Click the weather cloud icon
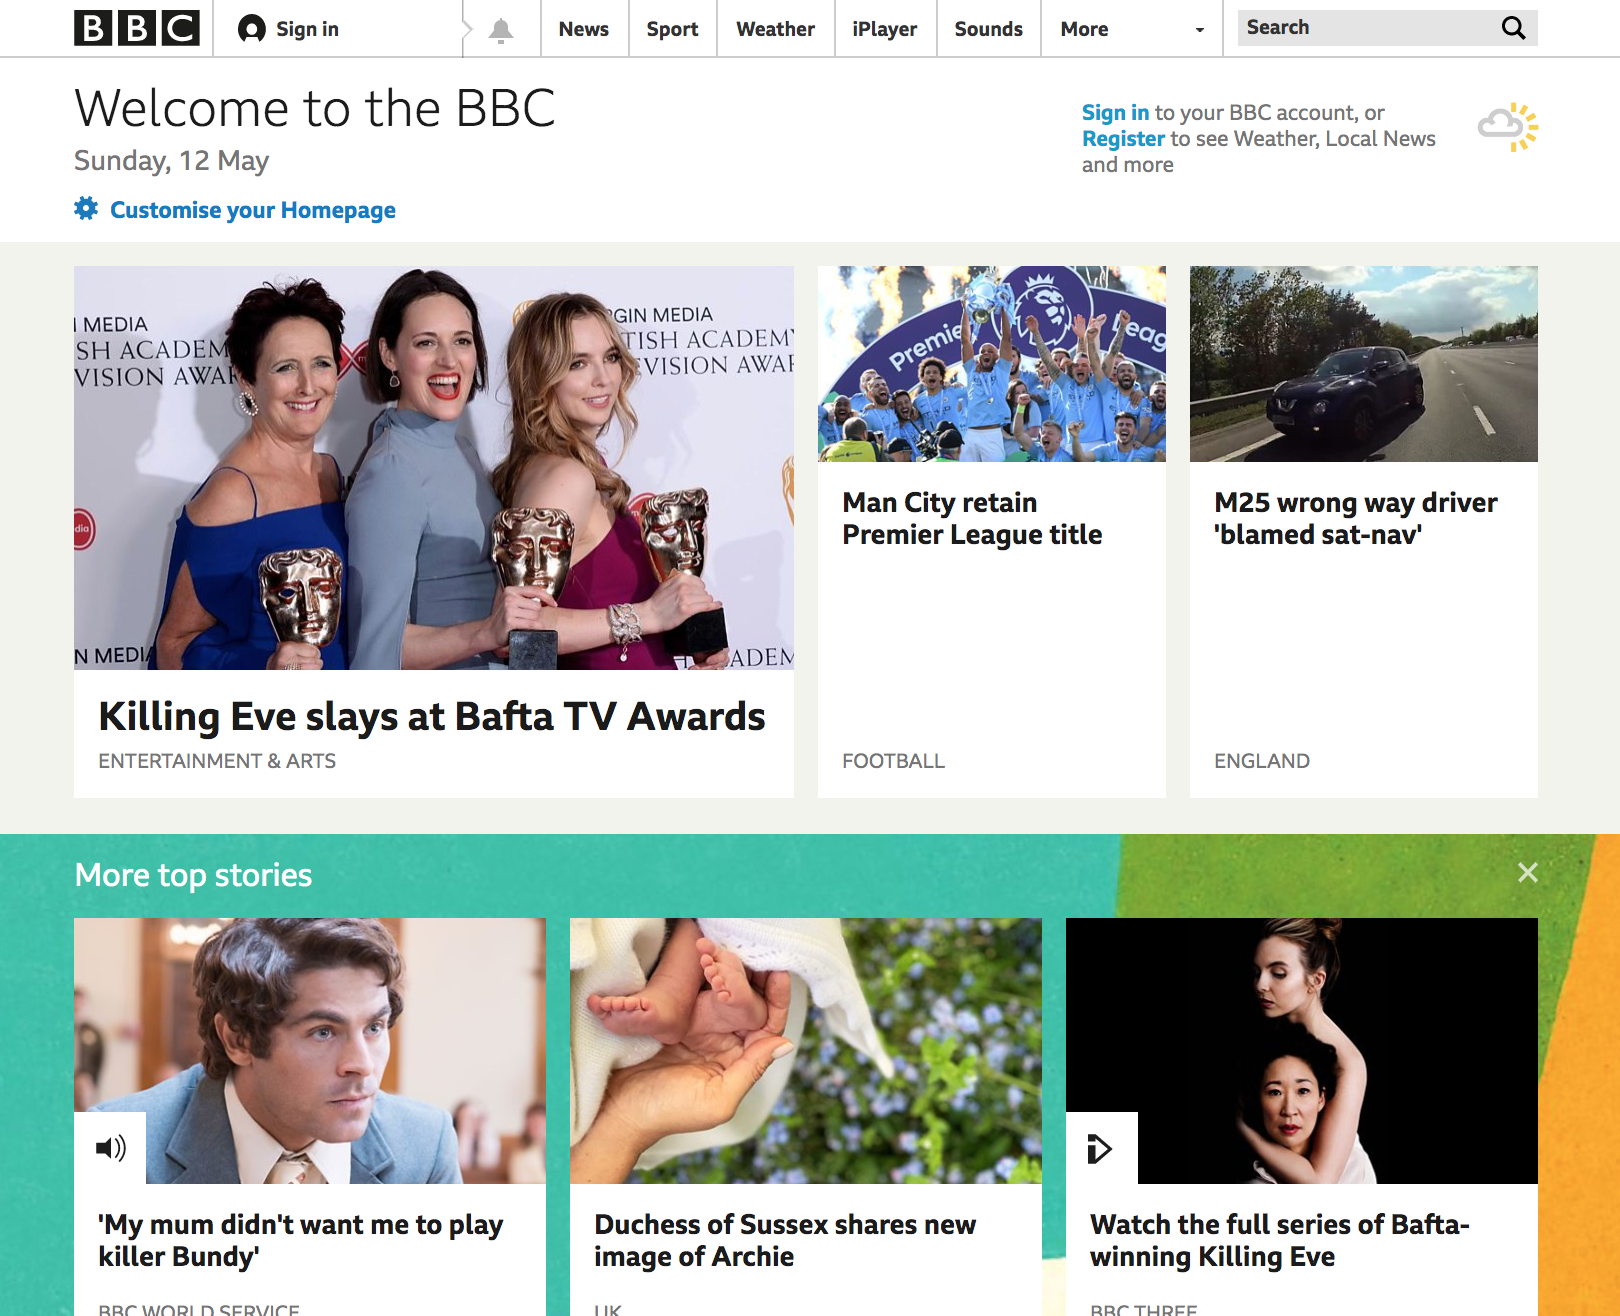Screen dimensions: 1620x1316 click(1508, 126)
